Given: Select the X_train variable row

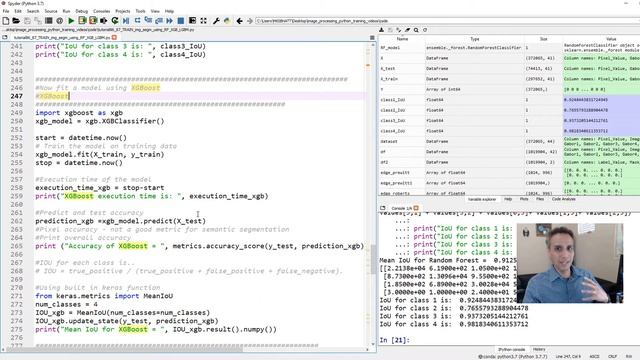Looking at the screenshot, I should coord(509,79).
